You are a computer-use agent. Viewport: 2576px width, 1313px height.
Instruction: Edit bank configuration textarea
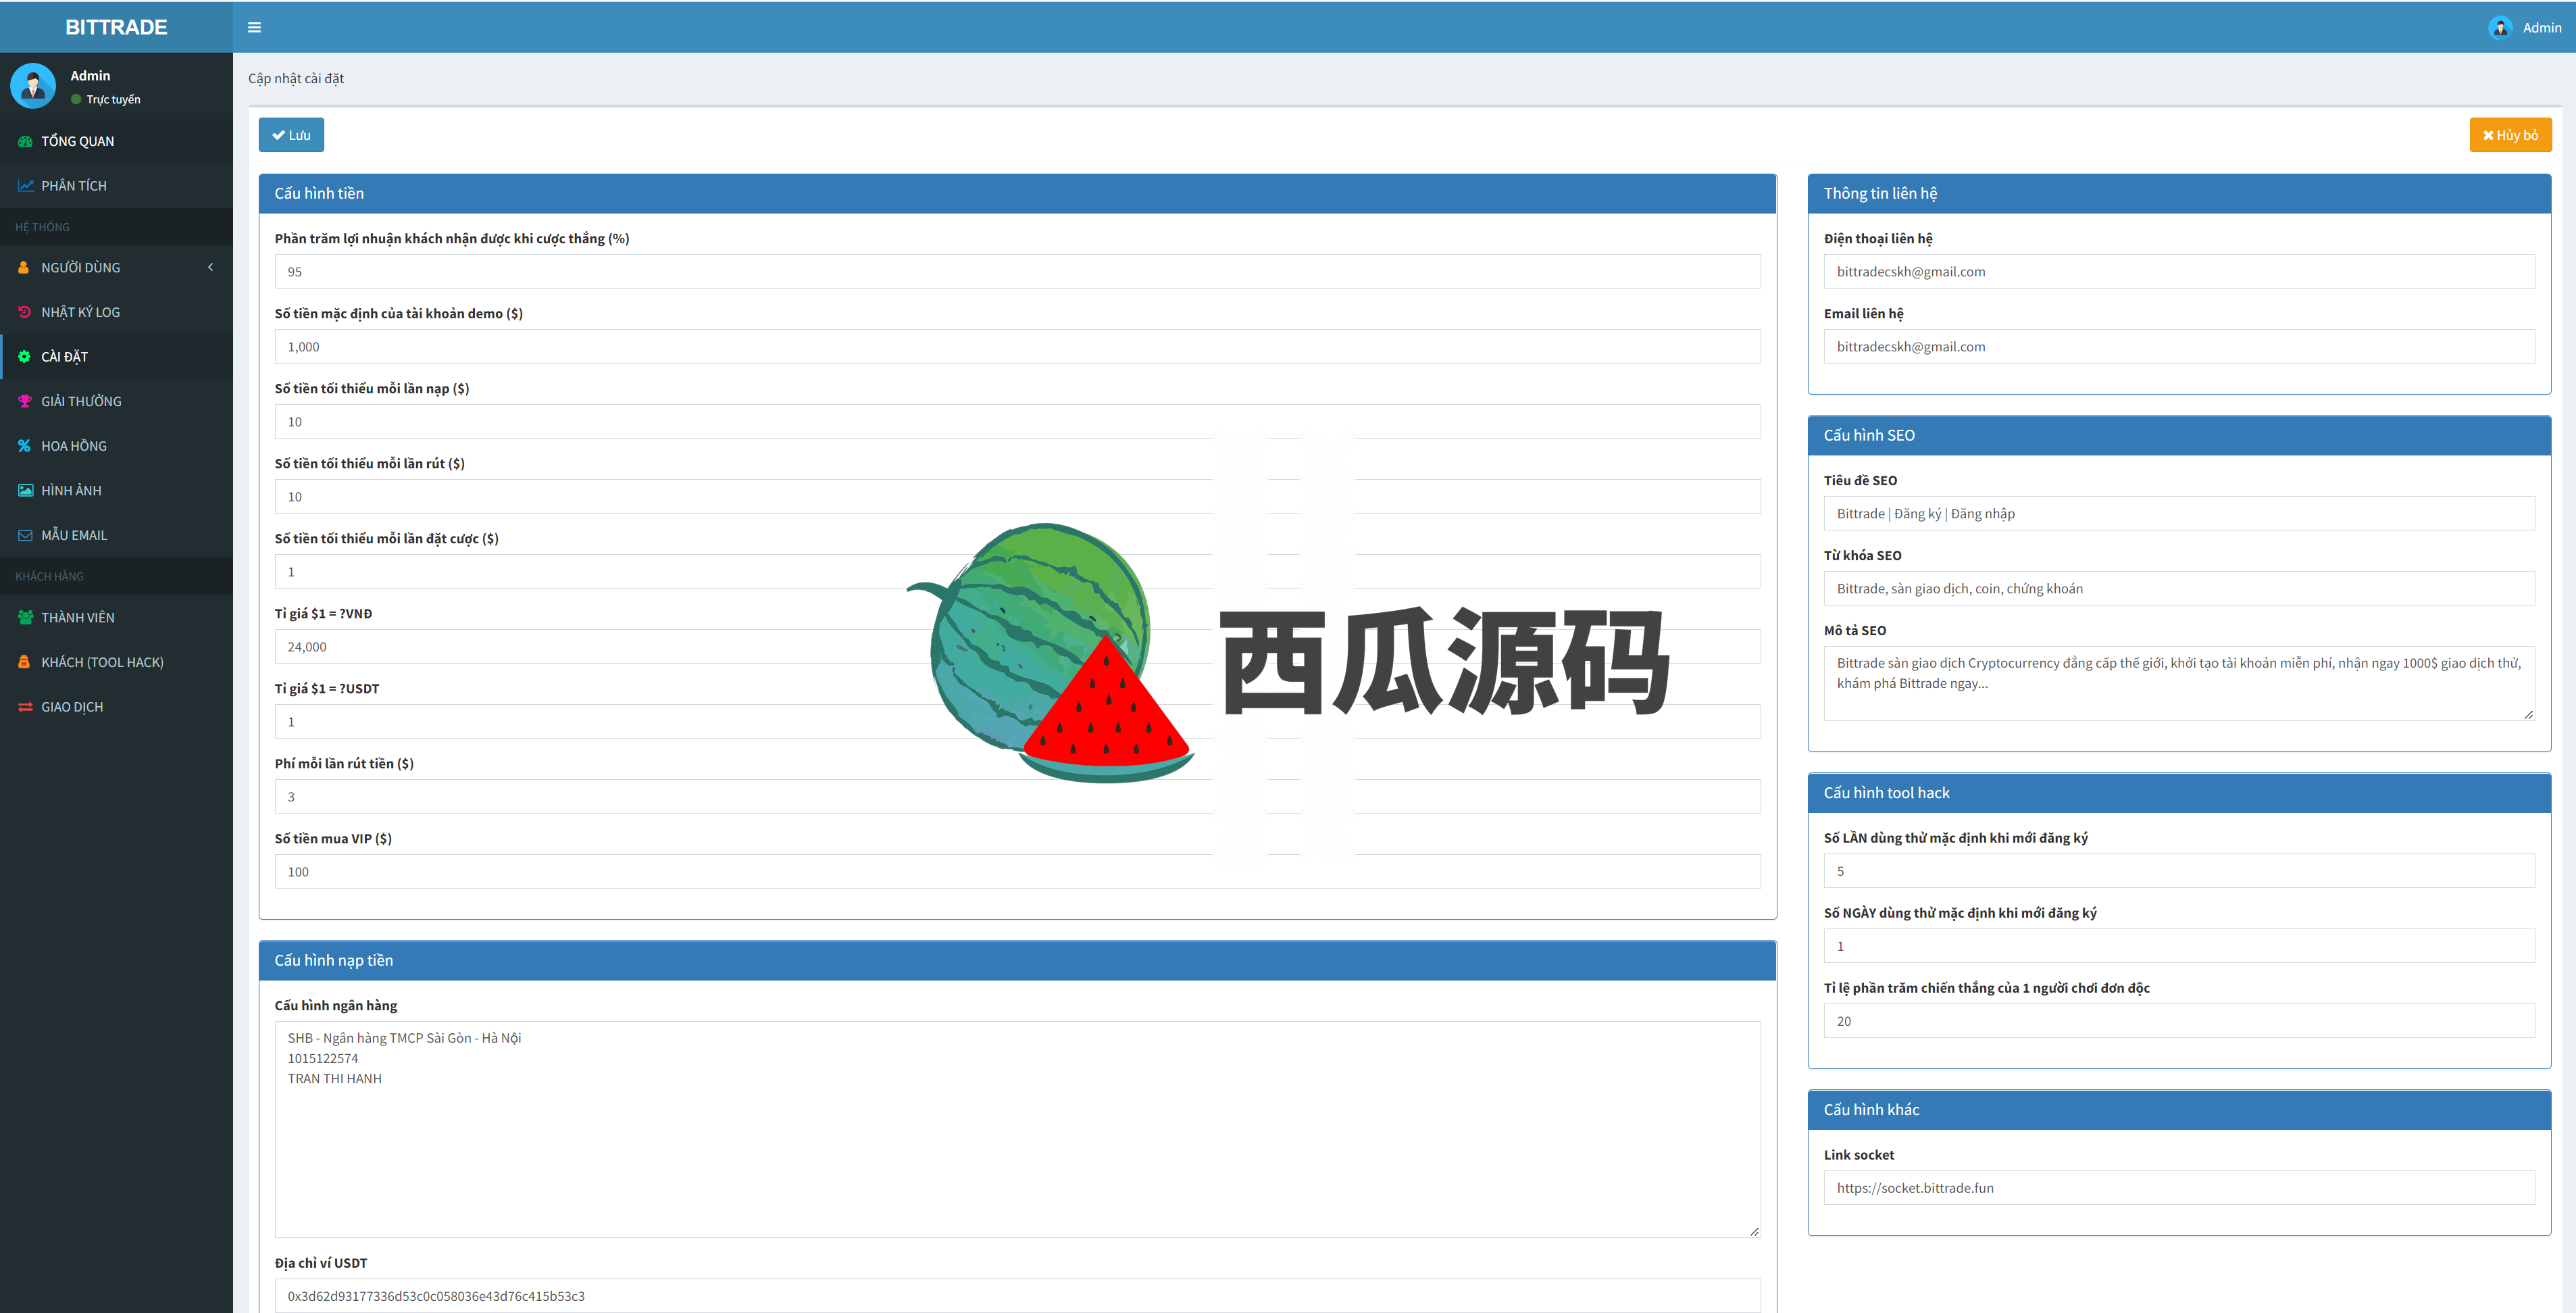click(x=1017, y=1129)
